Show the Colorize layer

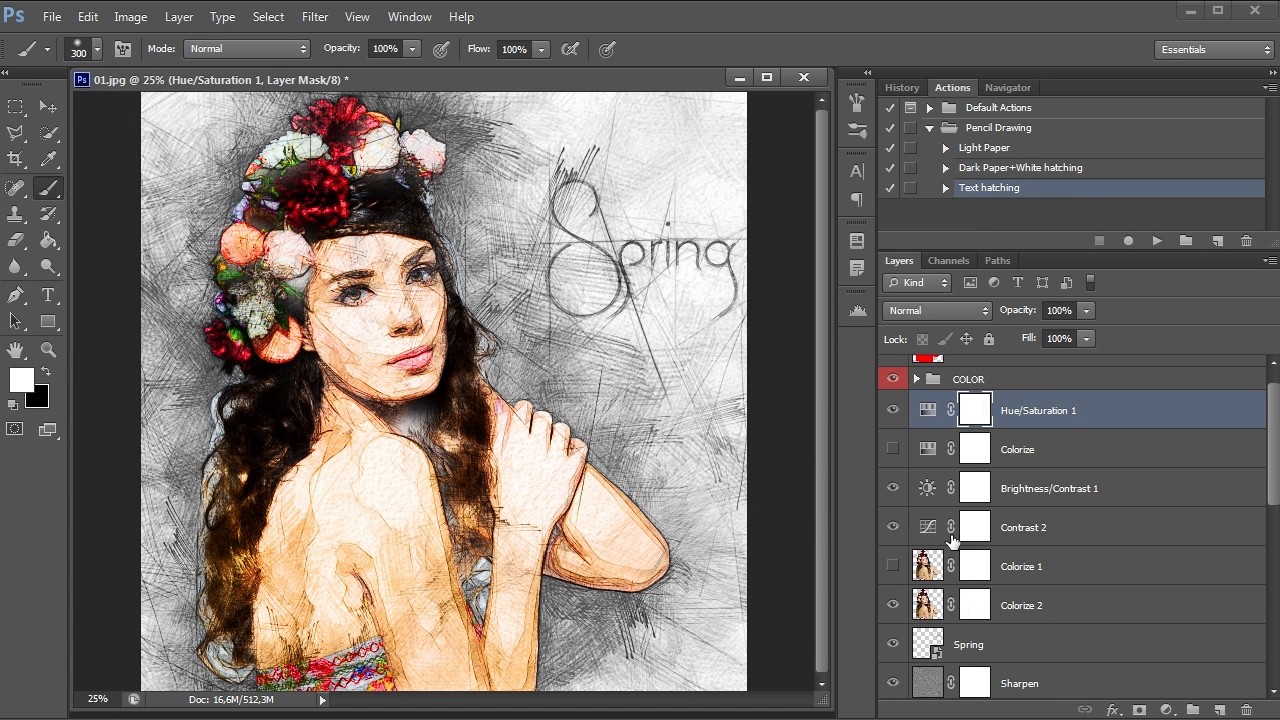[893, 448]
